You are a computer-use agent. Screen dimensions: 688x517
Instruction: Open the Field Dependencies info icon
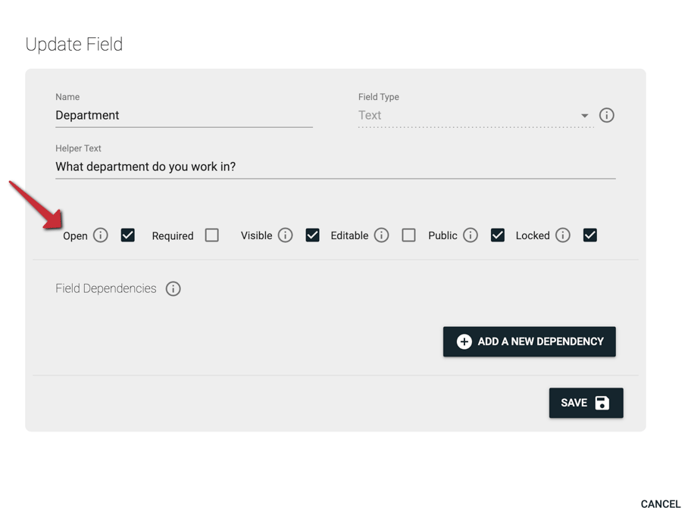173,289
